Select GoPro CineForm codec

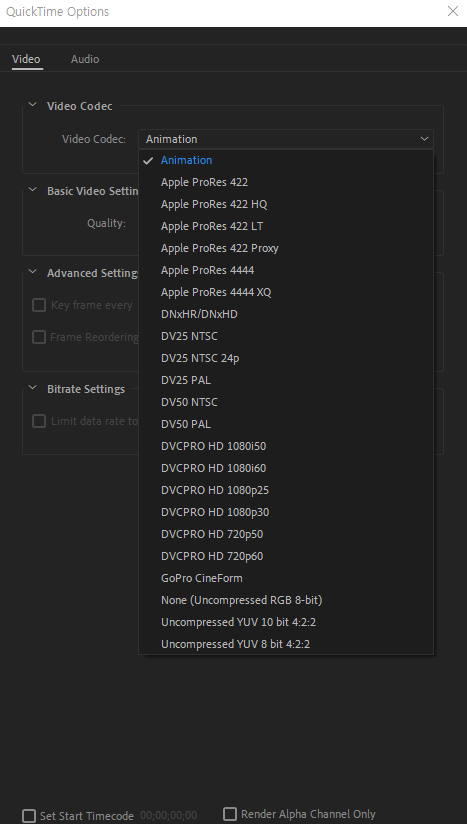(286, 578)
